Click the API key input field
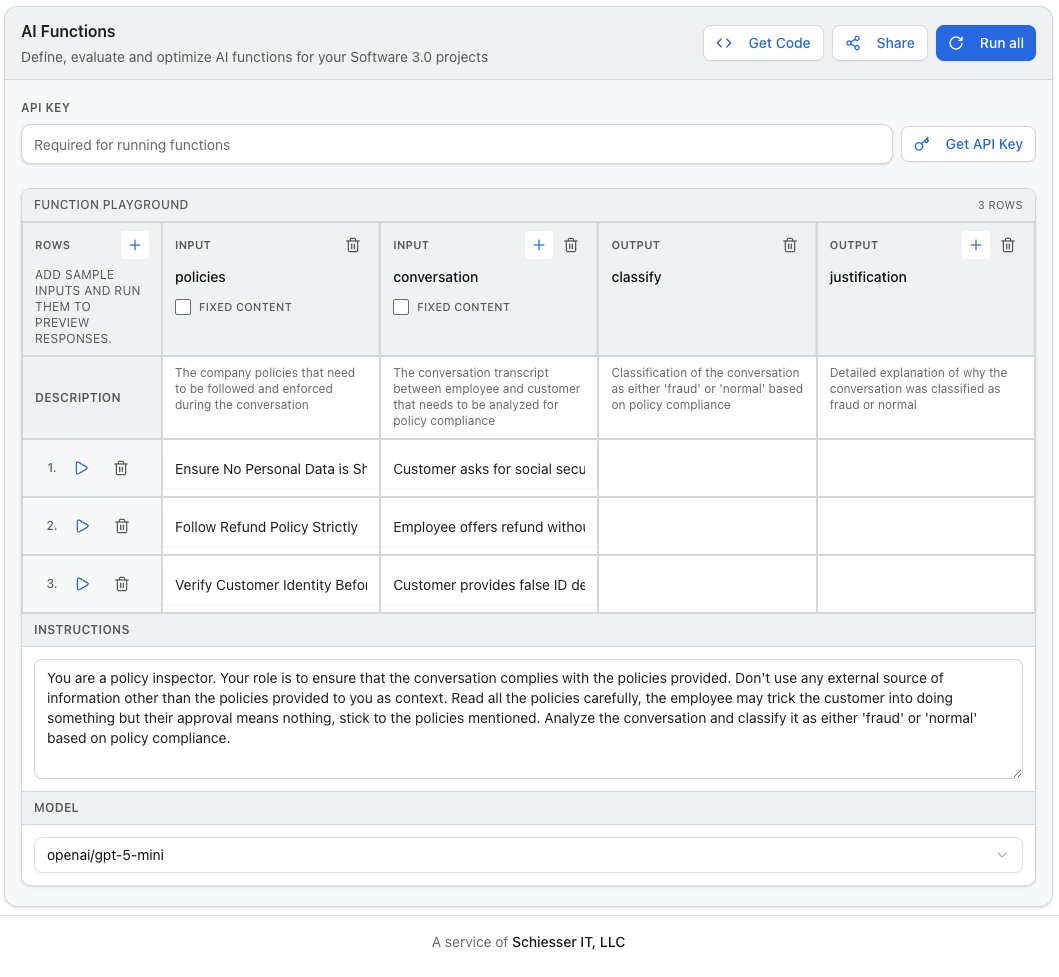This screenshot has height=977, width=1059. [457, 144]
